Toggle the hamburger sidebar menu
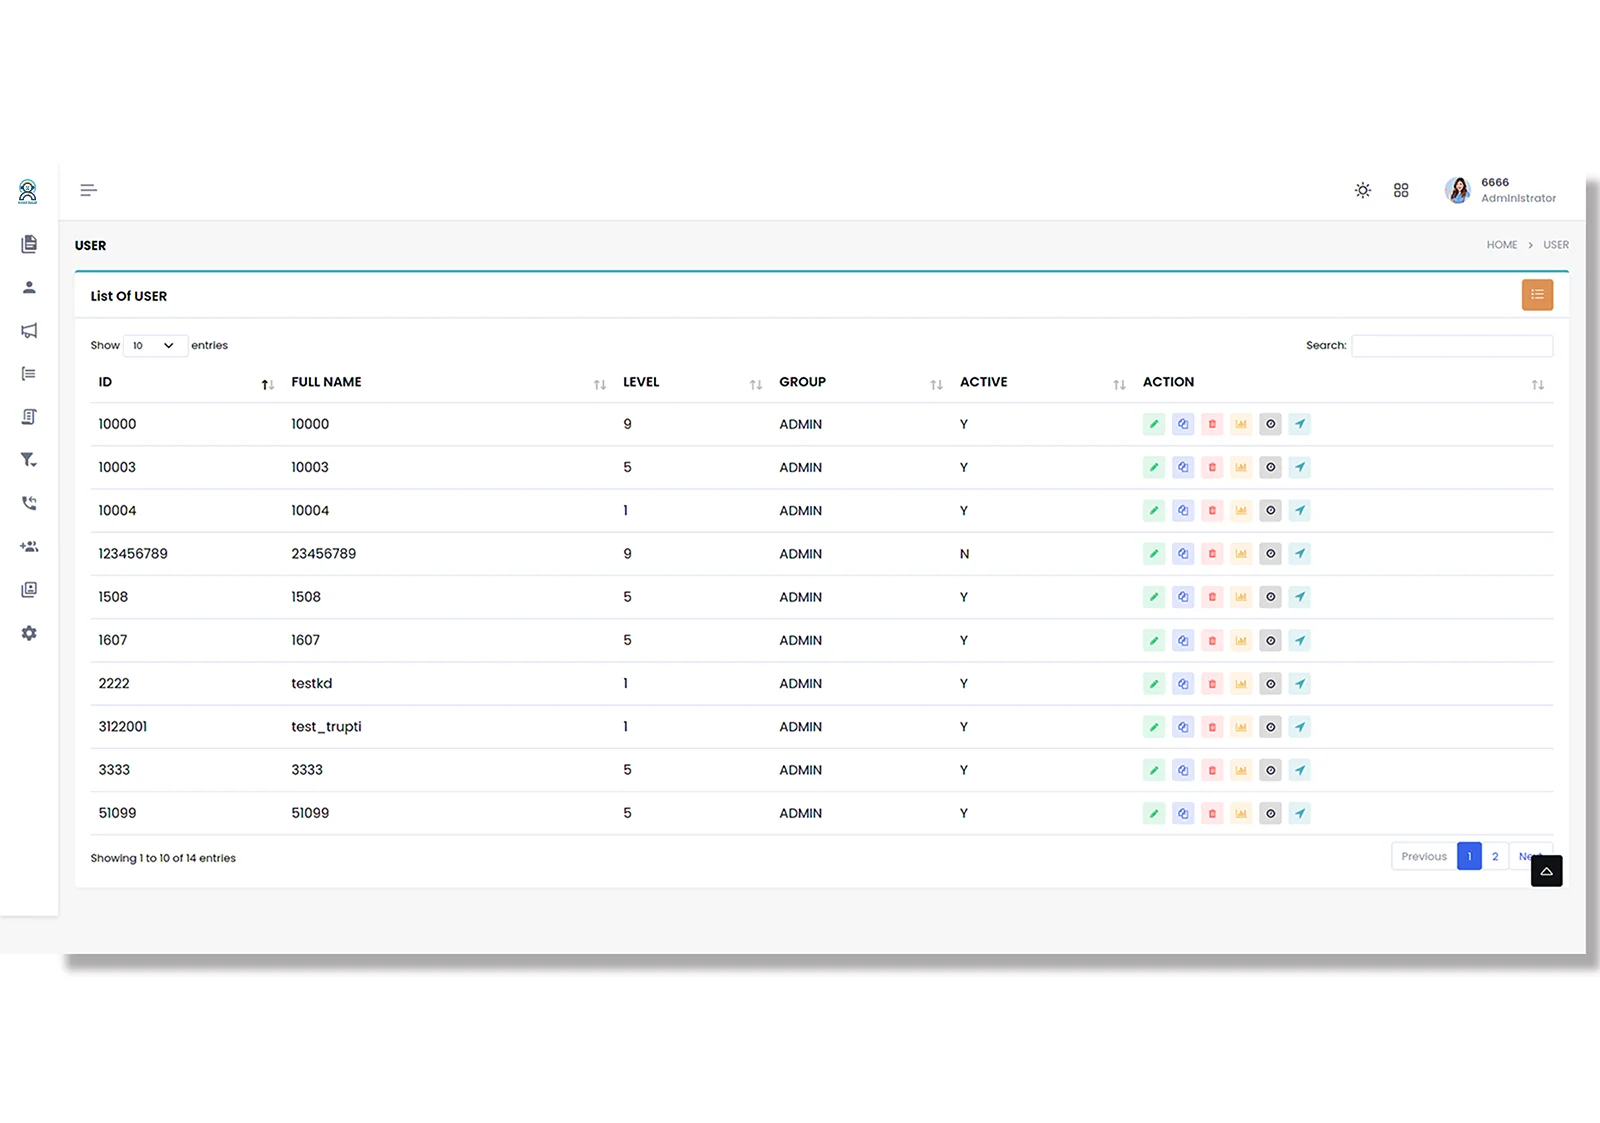The width and height of the screenshot is (1600, 1123). 89,190
